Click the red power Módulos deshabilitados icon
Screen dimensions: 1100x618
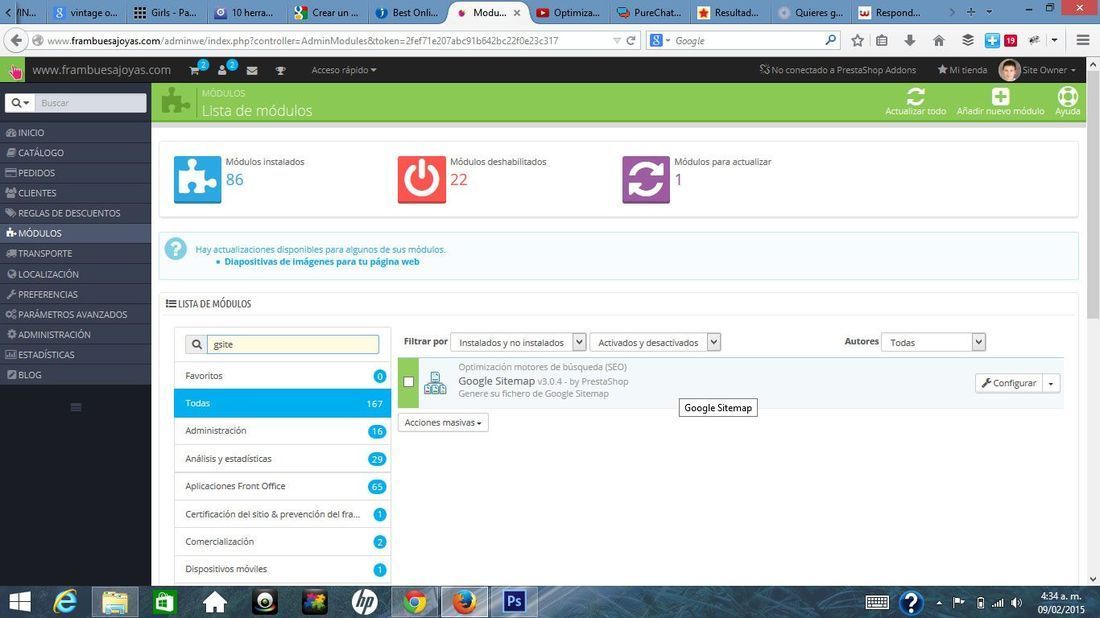pos(422,180)
